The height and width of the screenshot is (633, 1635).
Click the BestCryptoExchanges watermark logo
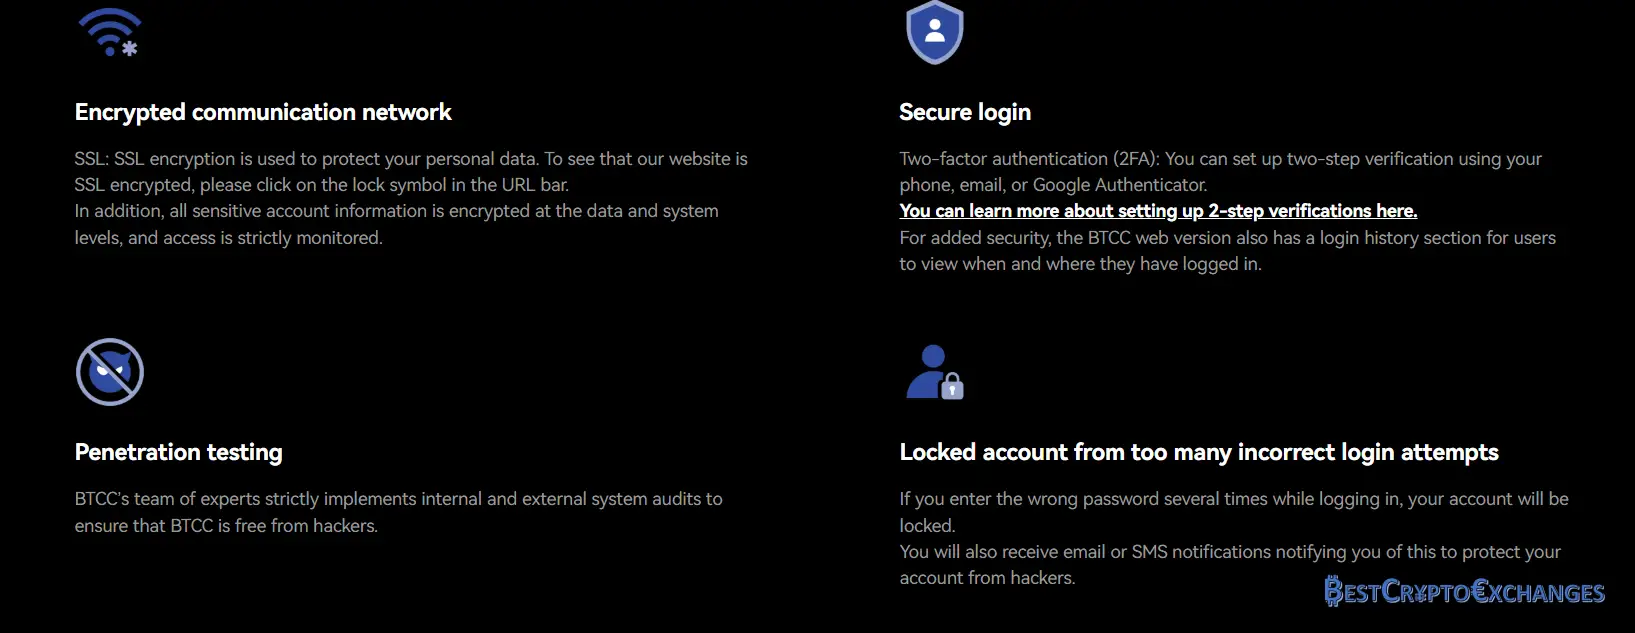1464,592
